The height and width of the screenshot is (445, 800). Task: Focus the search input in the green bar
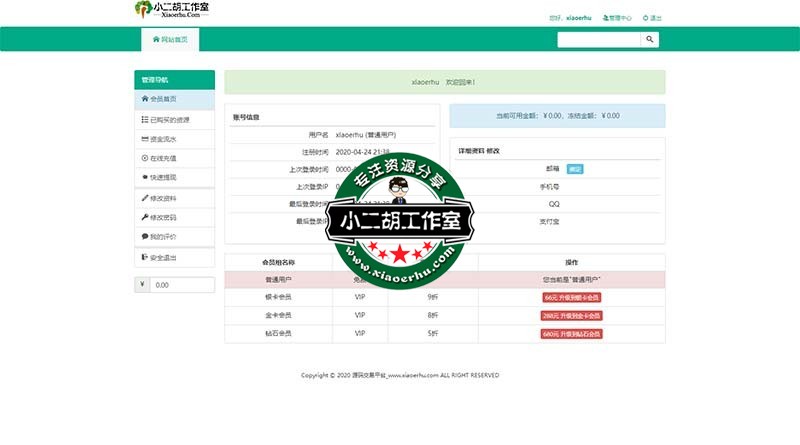point(599,40)
